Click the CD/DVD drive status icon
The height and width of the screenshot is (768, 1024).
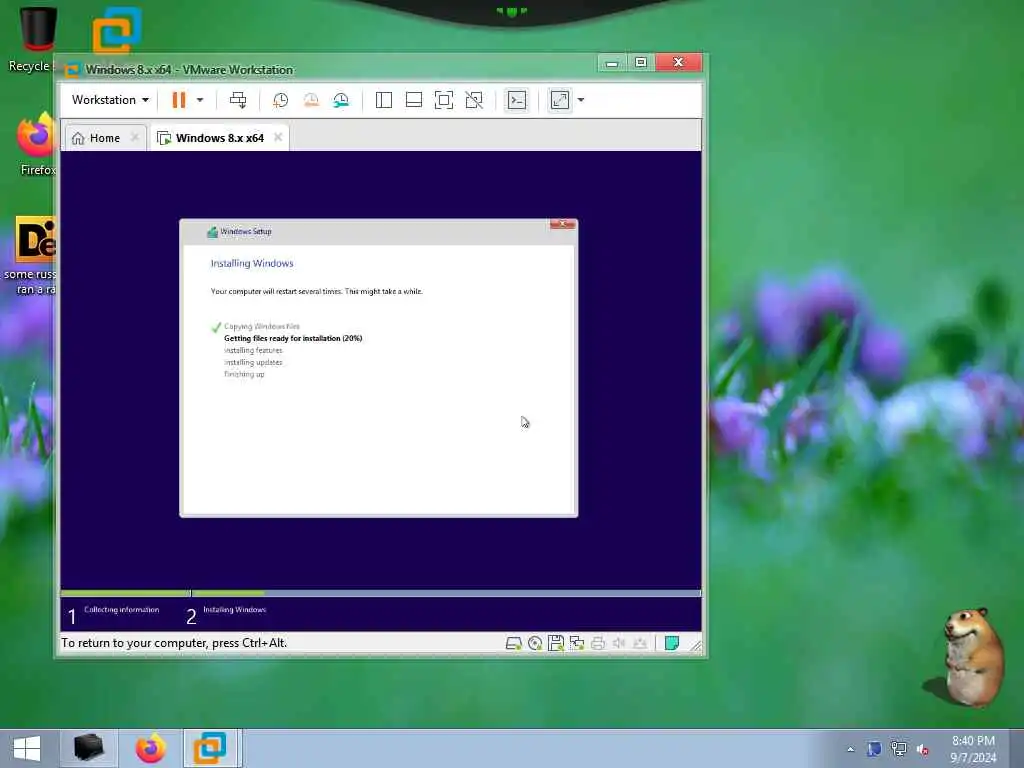coord(535,643)
